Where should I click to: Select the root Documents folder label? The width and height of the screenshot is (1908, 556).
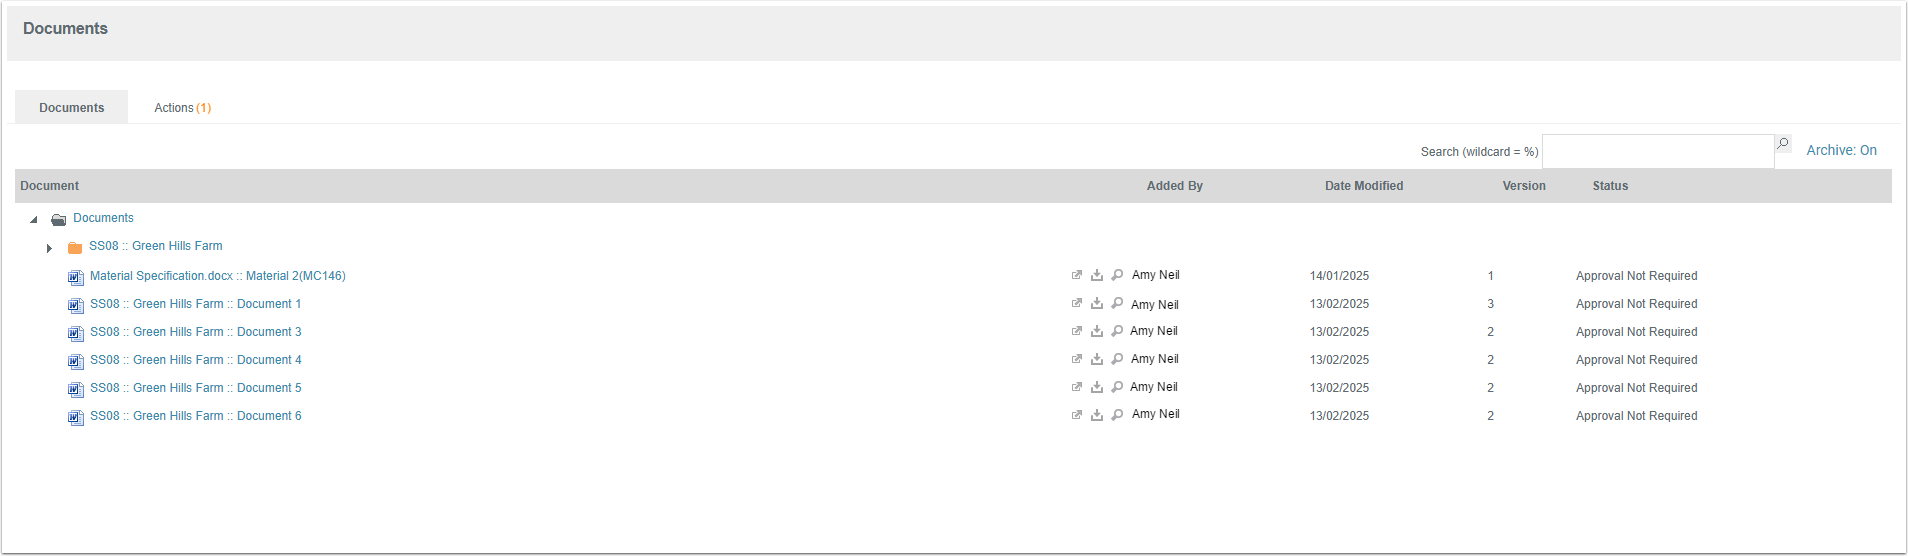[103, 218]
